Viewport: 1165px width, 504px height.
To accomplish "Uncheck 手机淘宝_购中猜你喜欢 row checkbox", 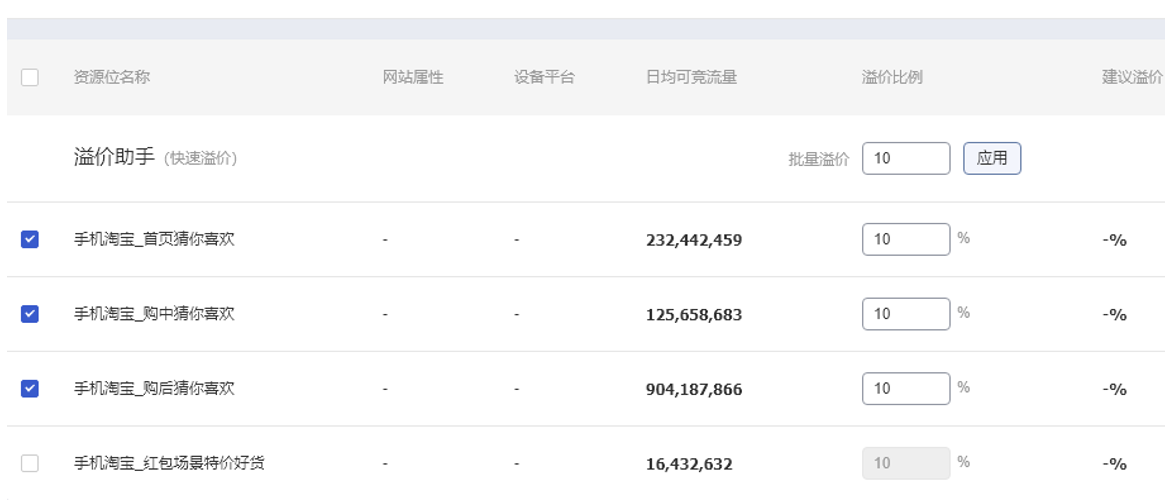I will tap(30, 314).
